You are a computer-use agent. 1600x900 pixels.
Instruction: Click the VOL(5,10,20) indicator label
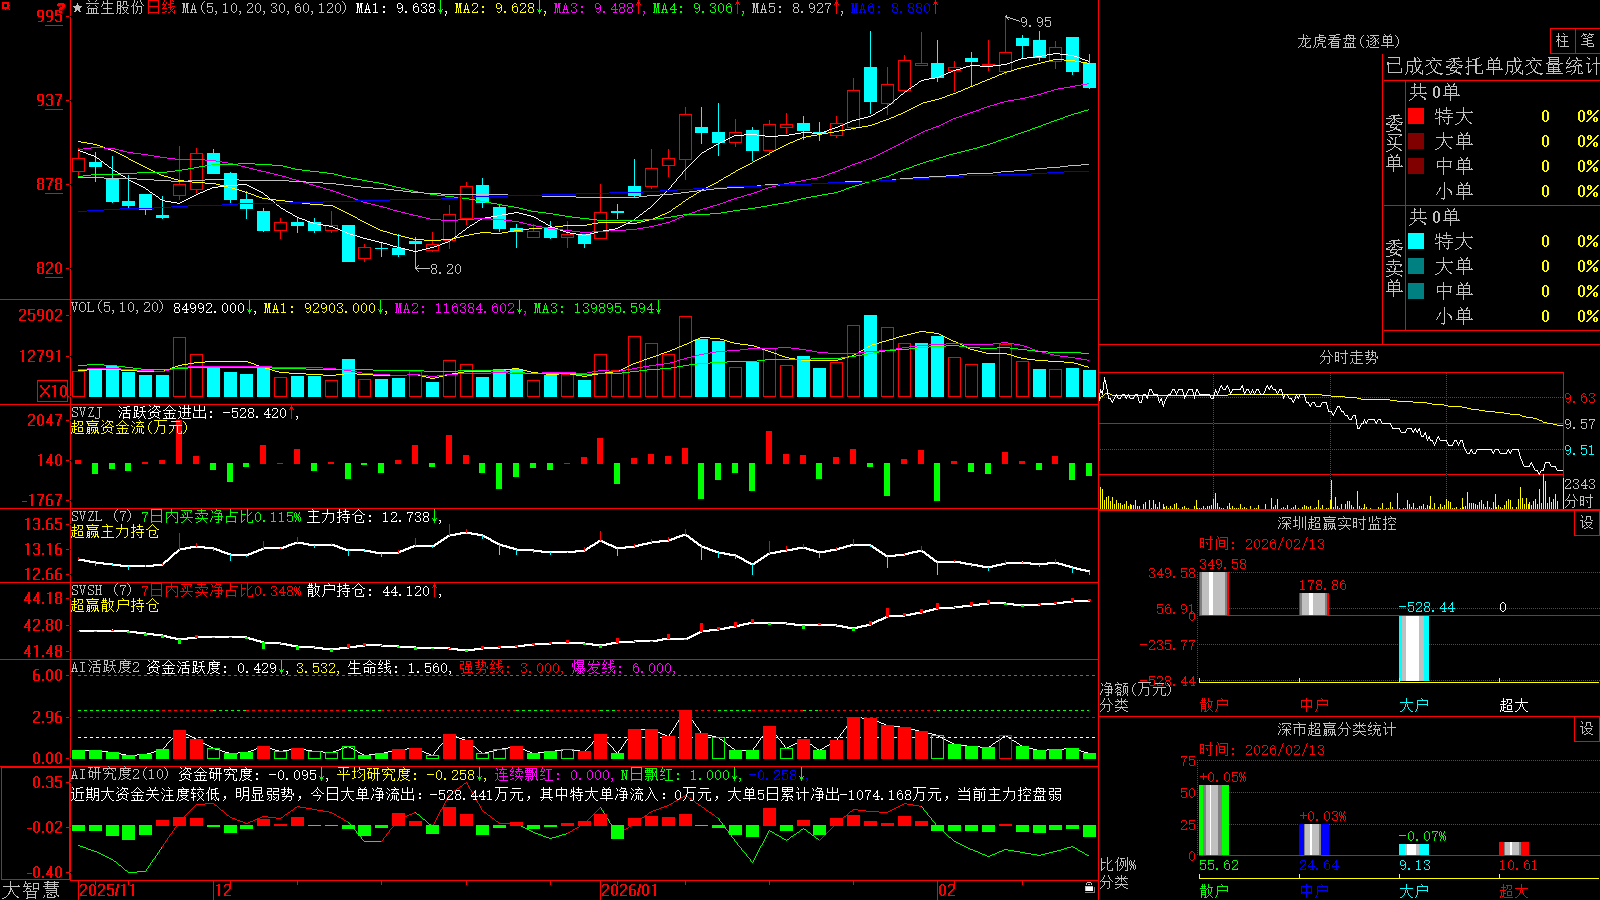coord(117,308)
